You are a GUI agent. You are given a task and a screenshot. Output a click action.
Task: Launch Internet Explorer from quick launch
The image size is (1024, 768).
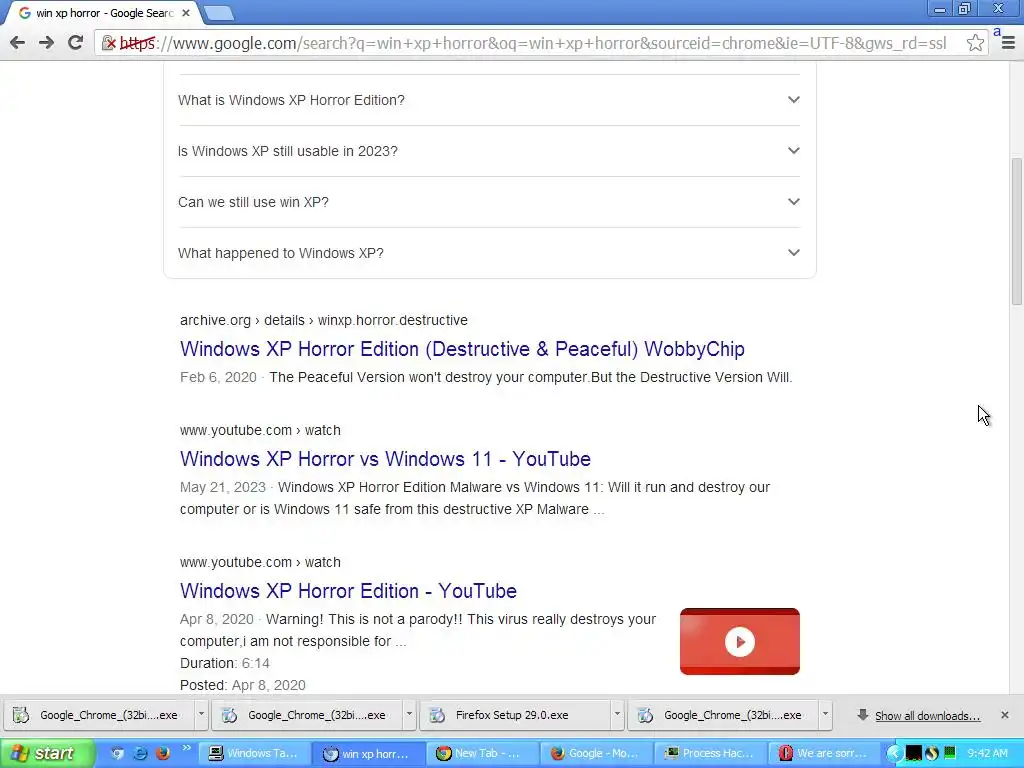(140, 754)
